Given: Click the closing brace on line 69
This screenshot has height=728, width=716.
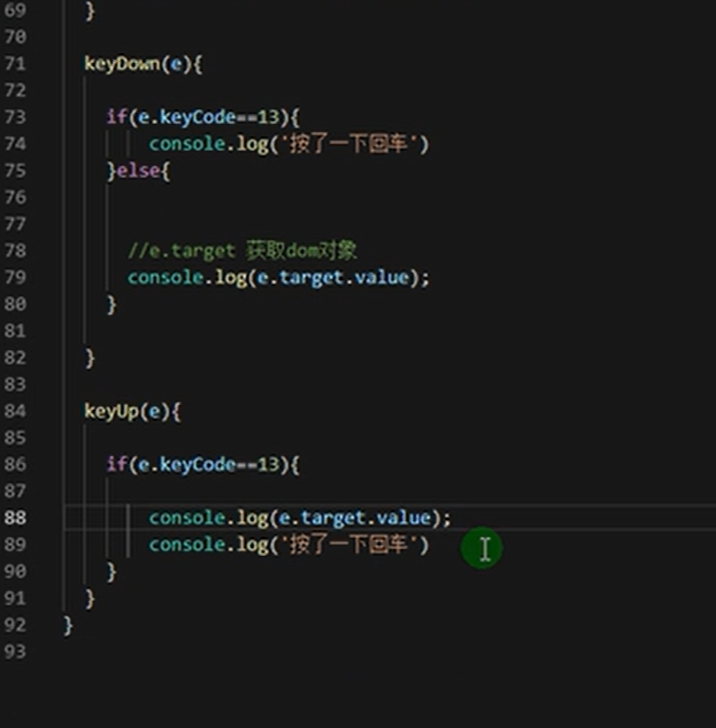Looking at the screenshot, I should coord(90,11).
